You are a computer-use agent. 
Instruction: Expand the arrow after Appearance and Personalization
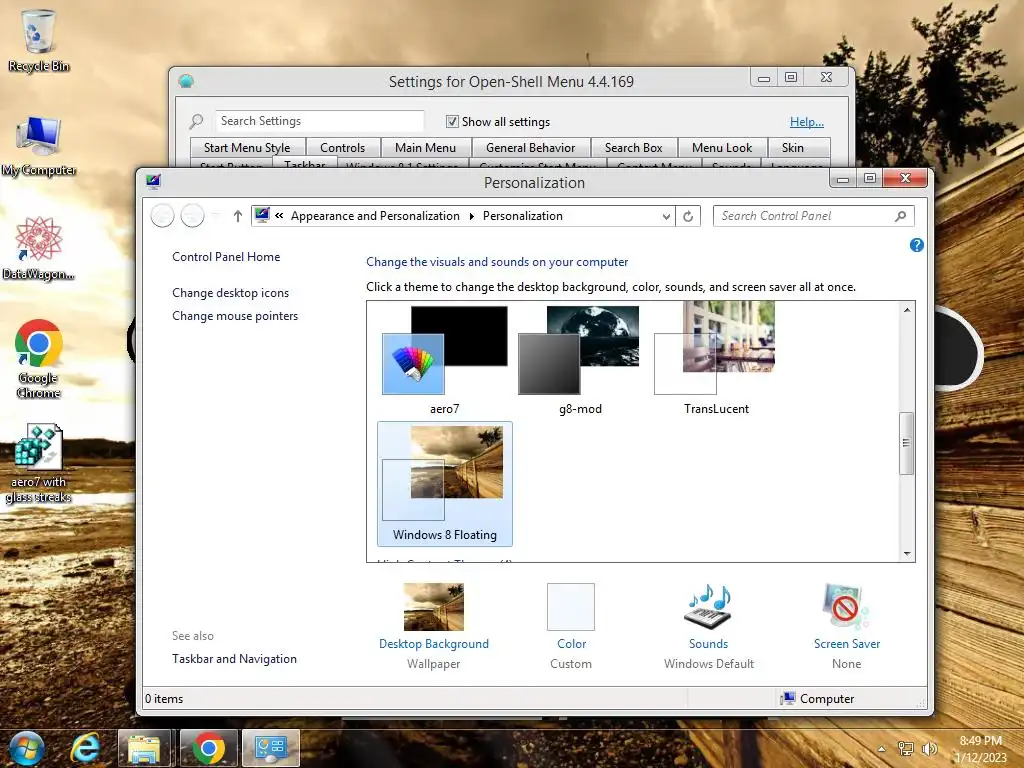click(472, 216)
